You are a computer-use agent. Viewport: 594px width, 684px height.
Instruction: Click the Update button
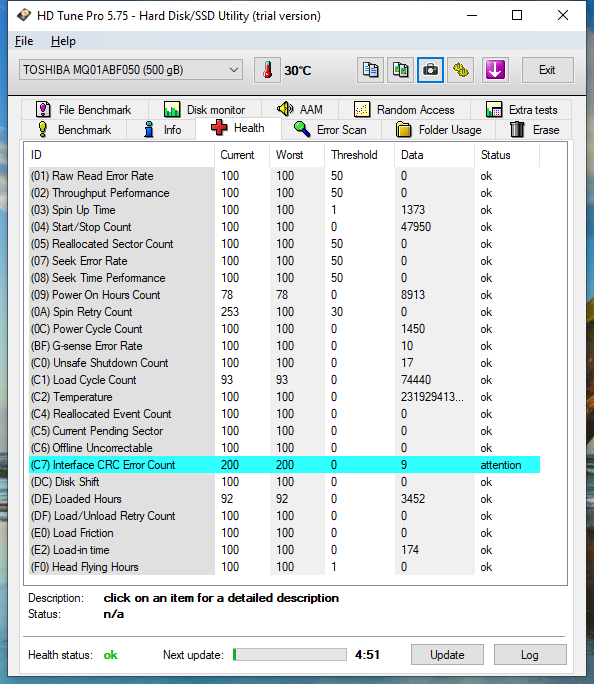[447, 655]
